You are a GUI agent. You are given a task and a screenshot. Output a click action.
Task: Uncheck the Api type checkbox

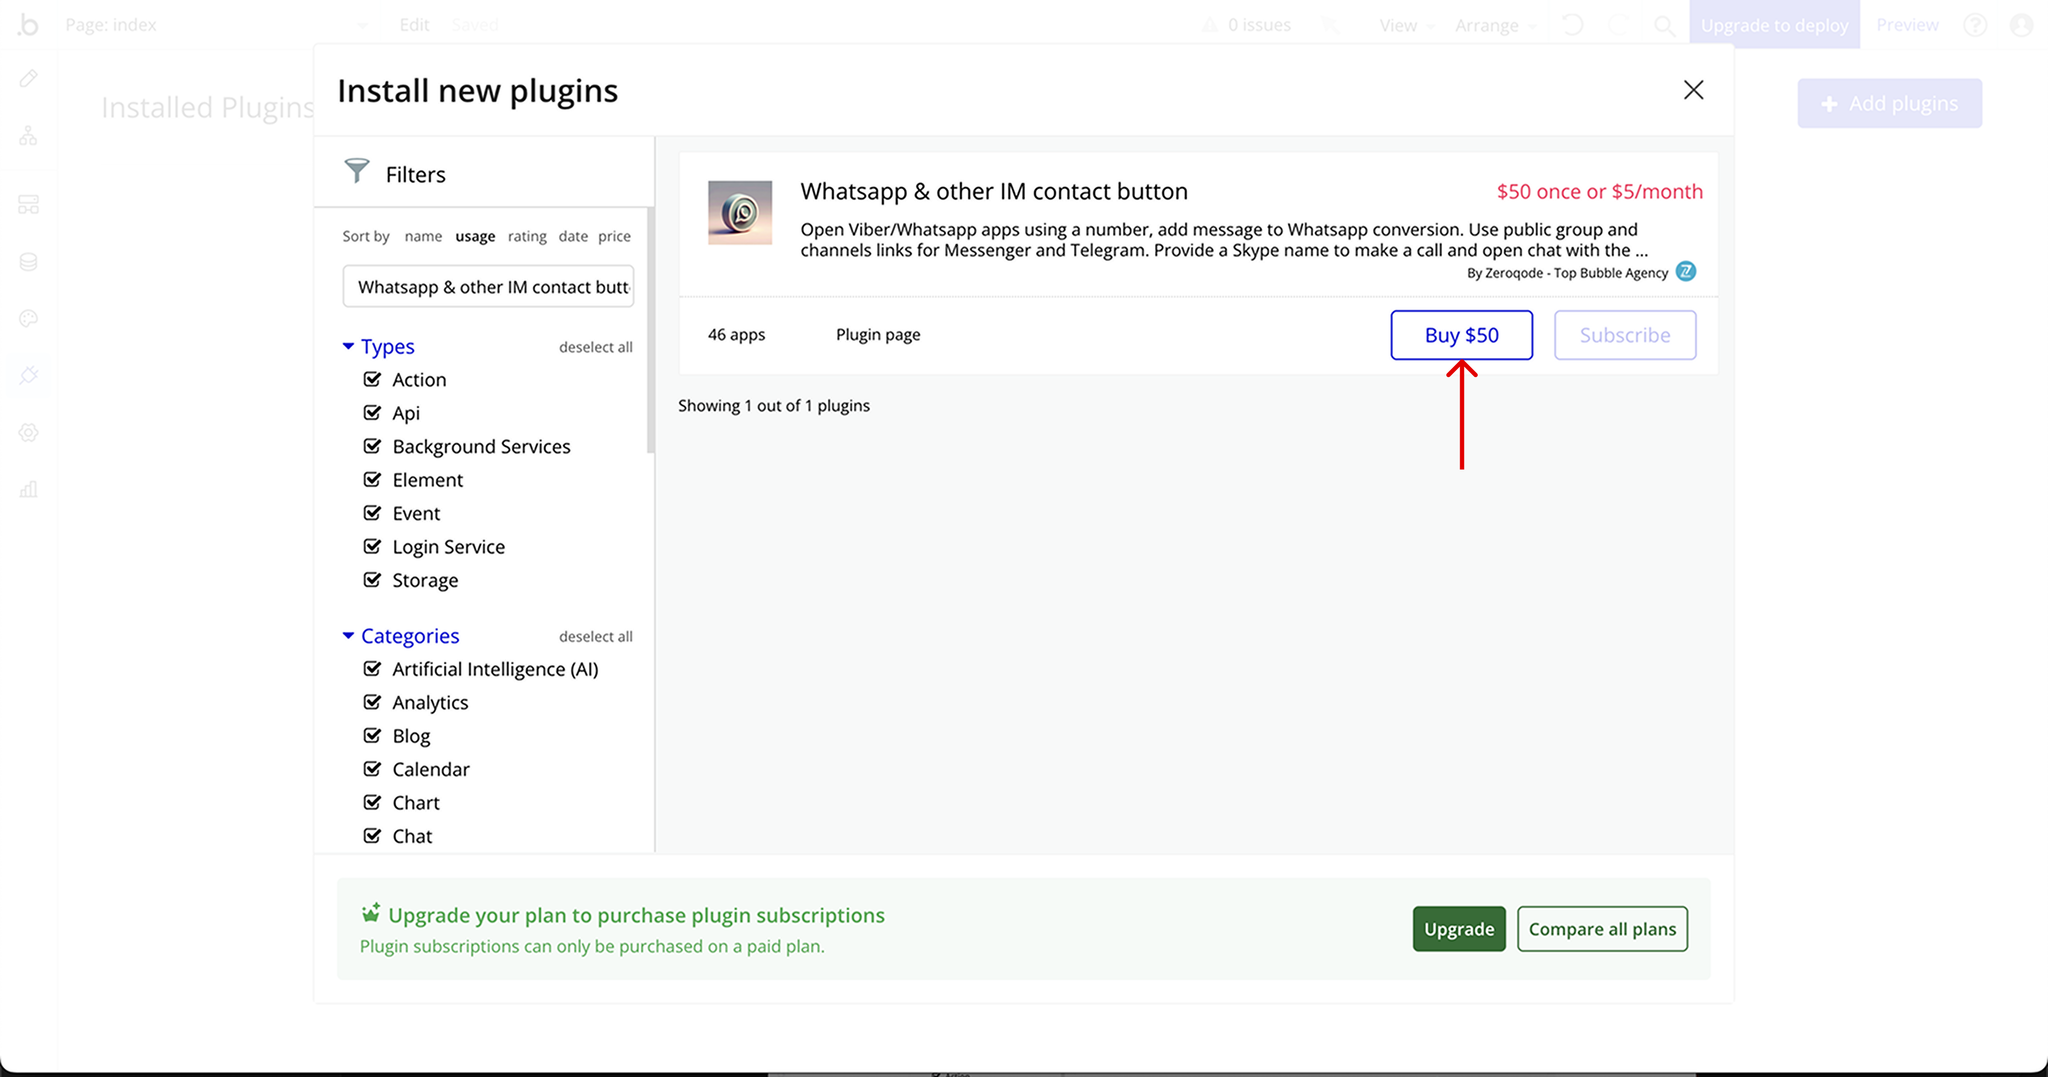click(372, 413)
